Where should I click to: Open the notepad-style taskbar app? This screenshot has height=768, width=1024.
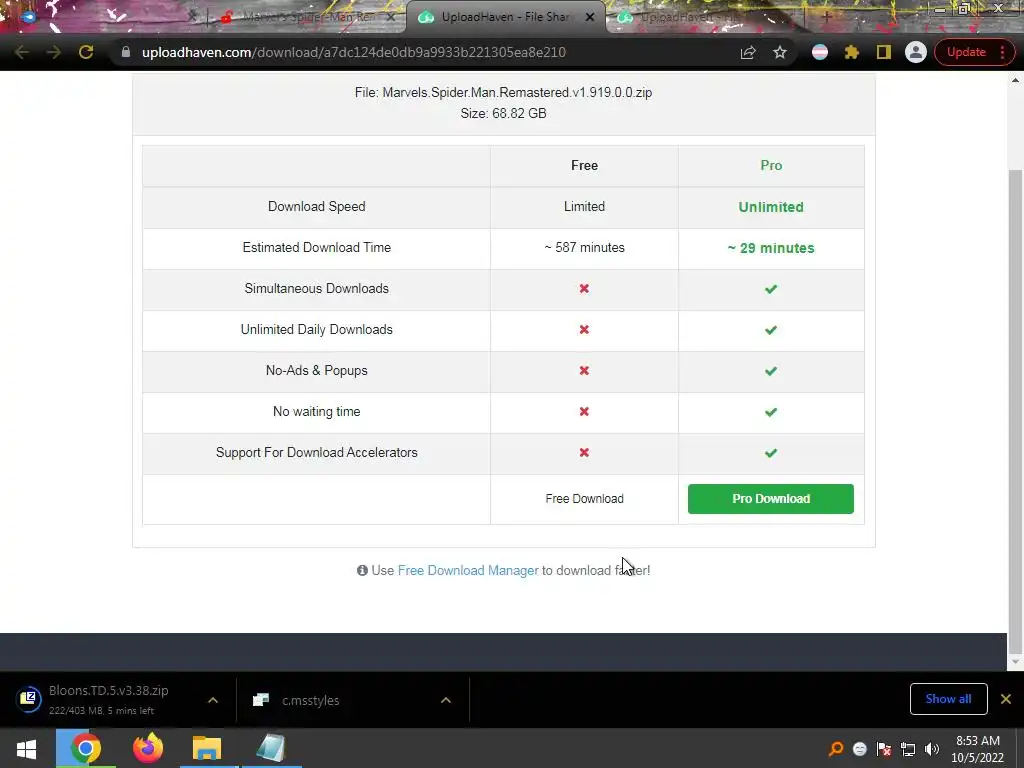[x=271, y=748]
